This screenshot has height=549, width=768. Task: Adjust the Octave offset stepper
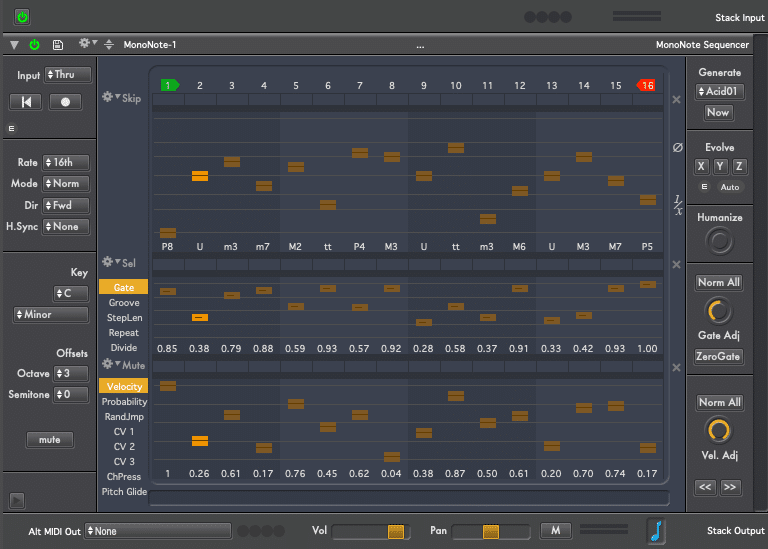[71, 373]
